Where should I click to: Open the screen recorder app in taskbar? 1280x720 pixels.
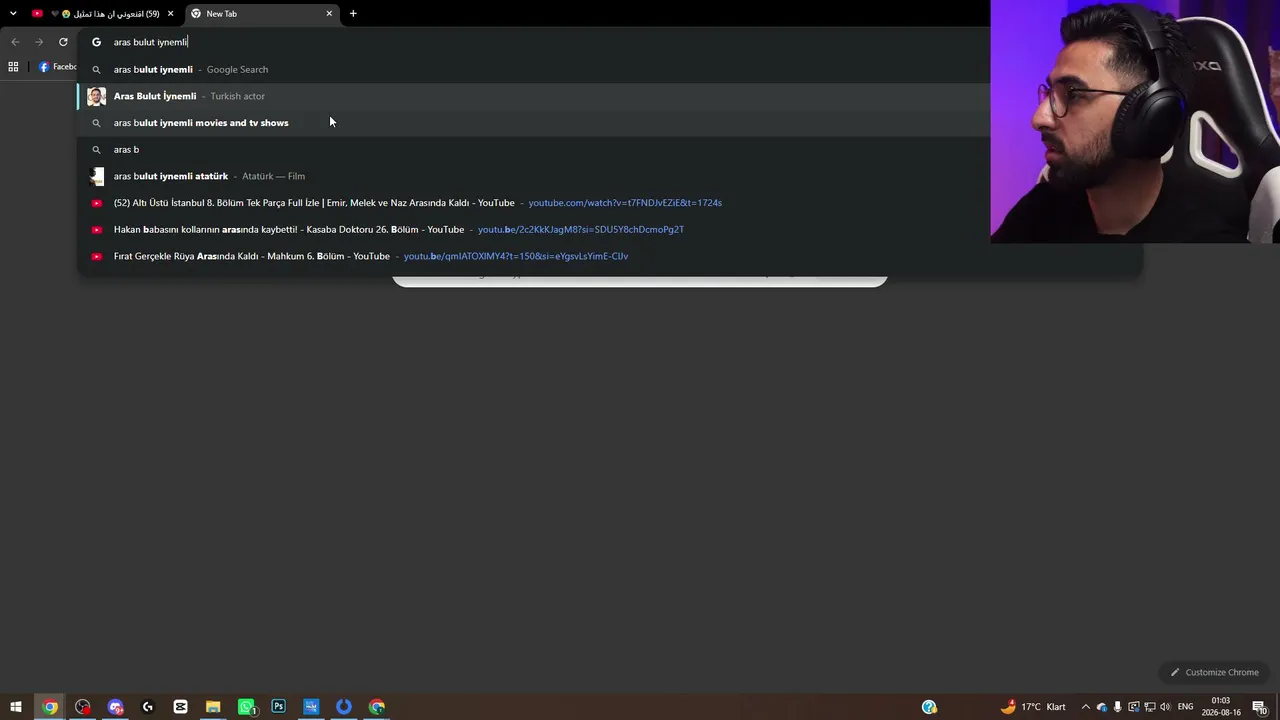point(83,707)
